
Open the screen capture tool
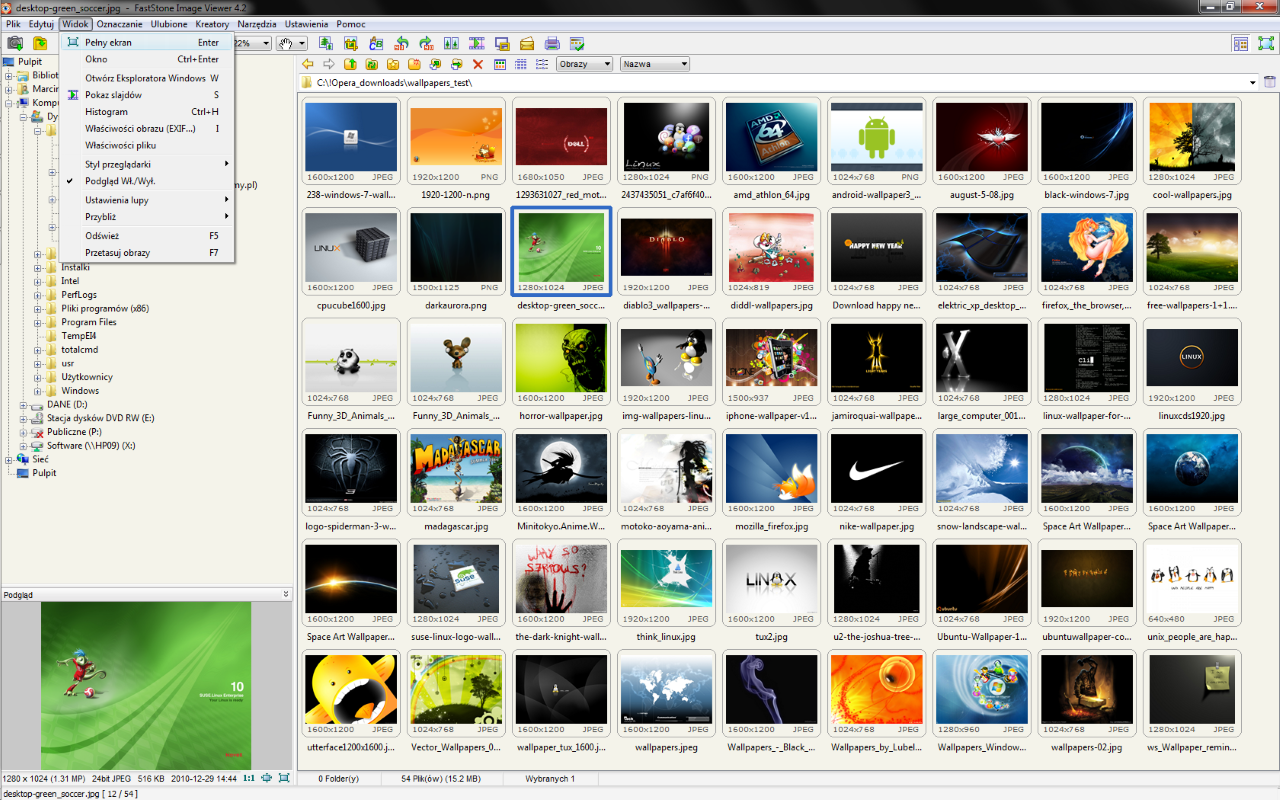(502, 43)
